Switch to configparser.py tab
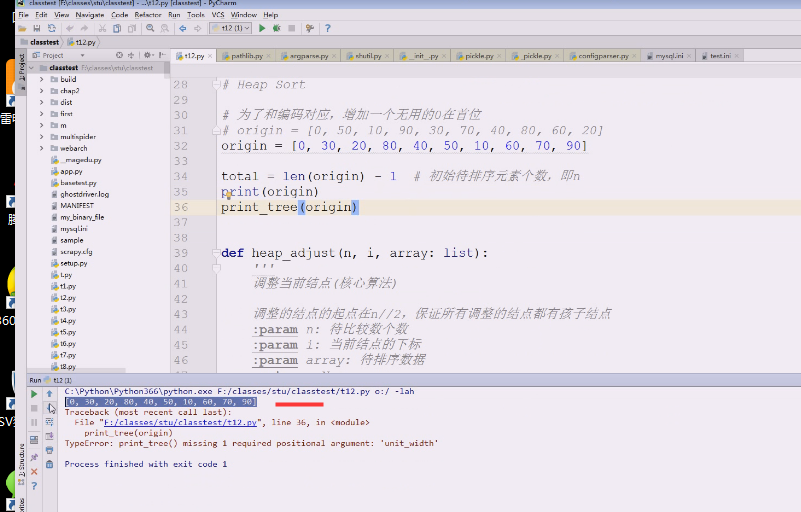Viewport: 801px width, 512px height. pyautogui.click(x=603, y=56)
